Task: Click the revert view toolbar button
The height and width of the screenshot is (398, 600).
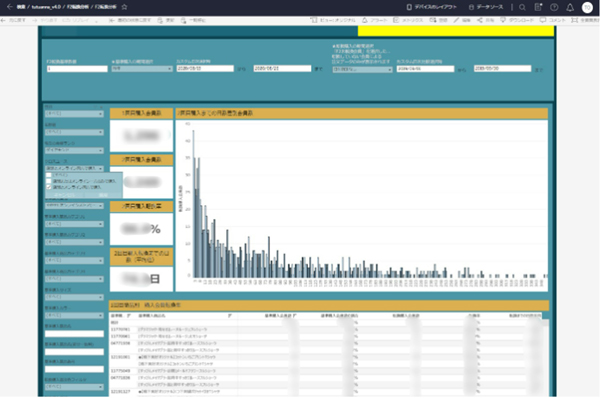Action: click(130, 20)
